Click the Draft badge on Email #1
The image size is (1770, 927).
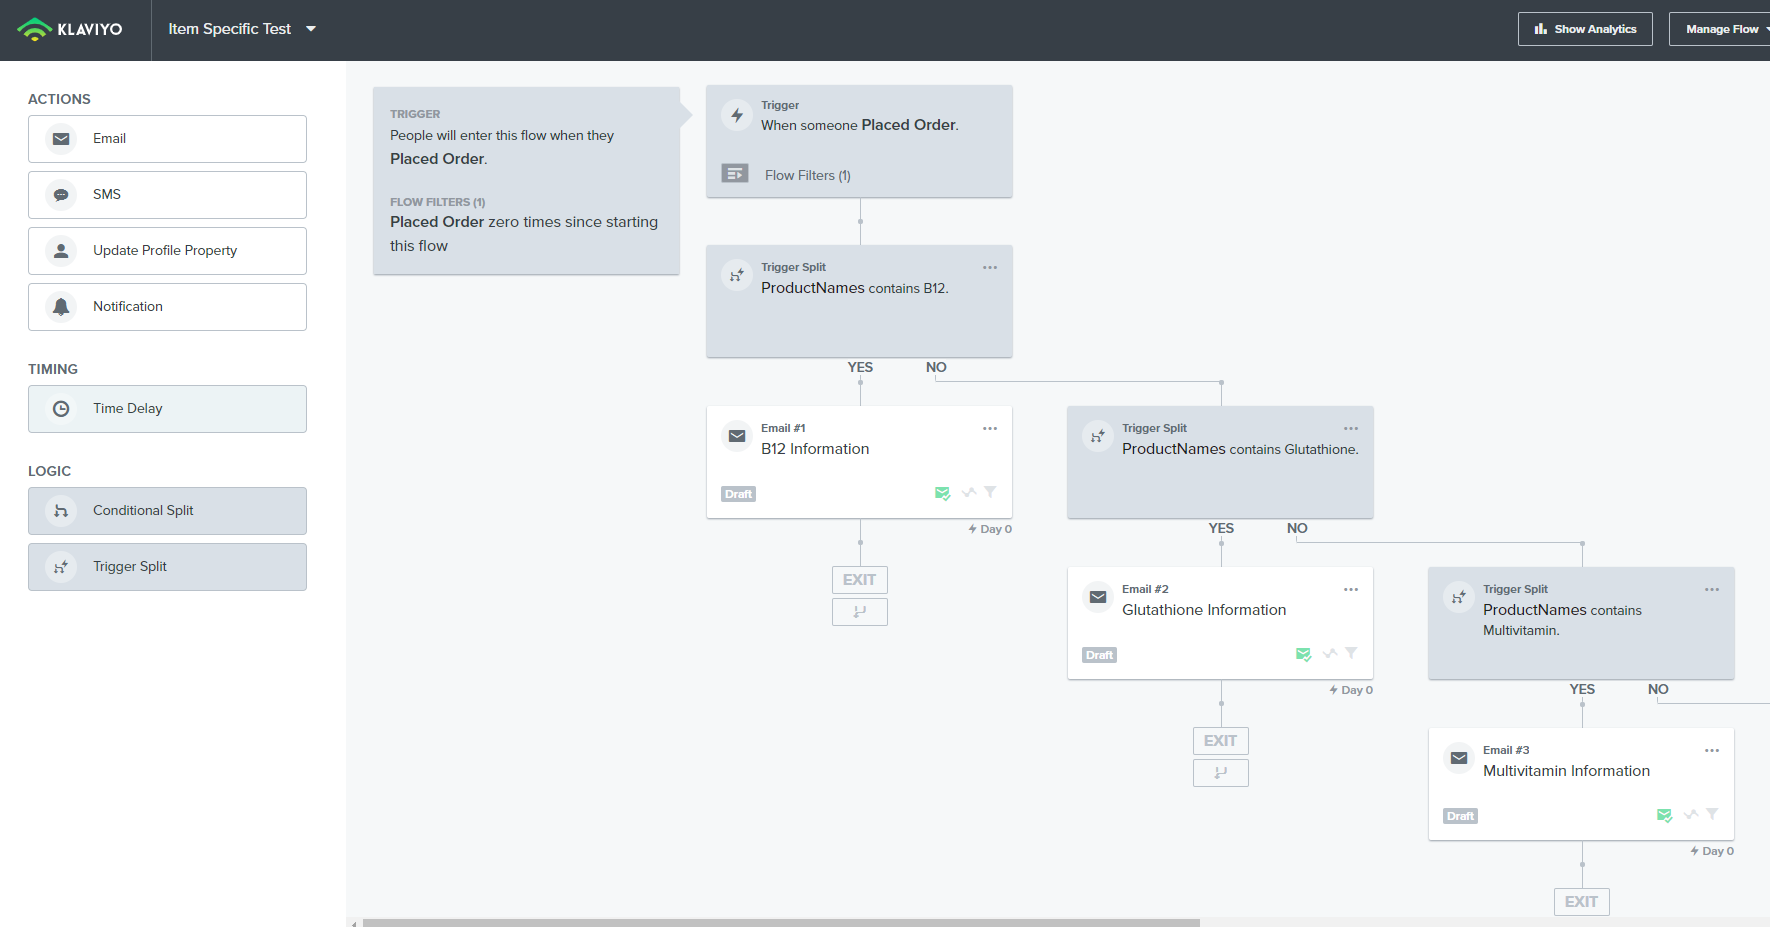pos(739,494)
